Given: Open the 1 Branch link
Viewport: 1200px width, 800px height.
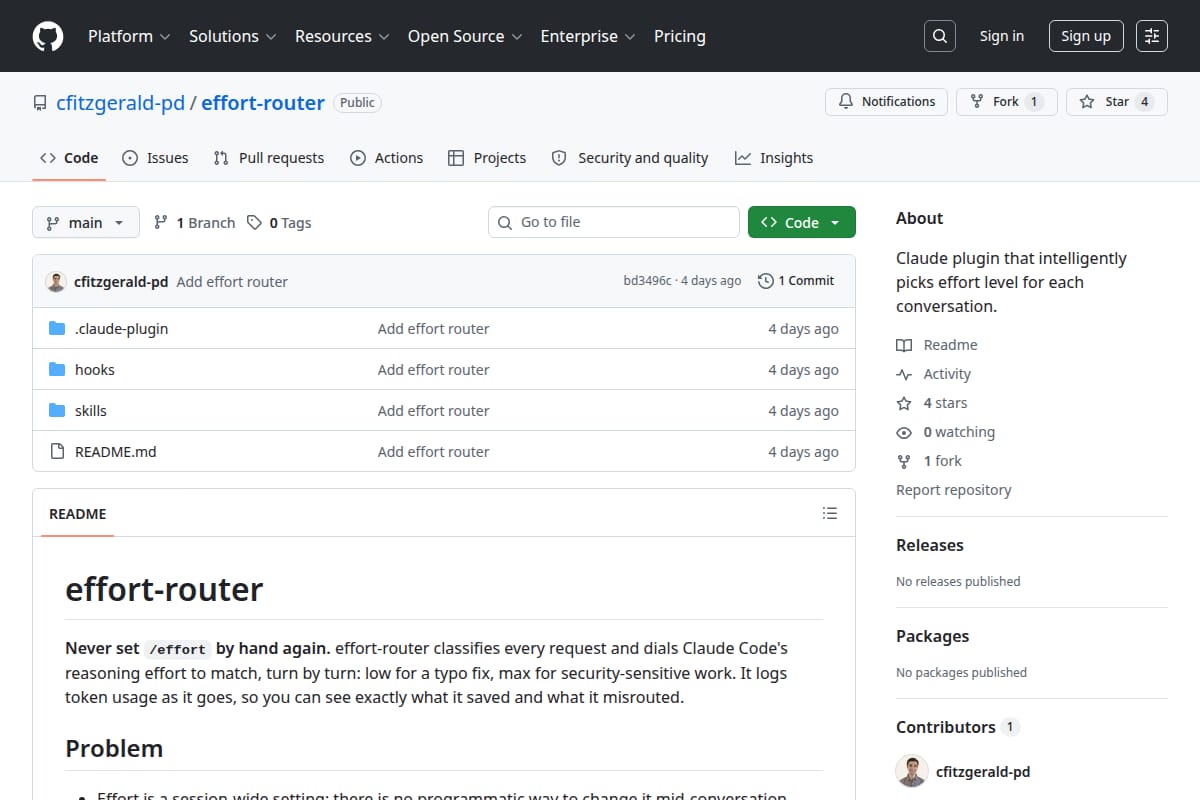Looking at the screenshot, I should (194, 223).
